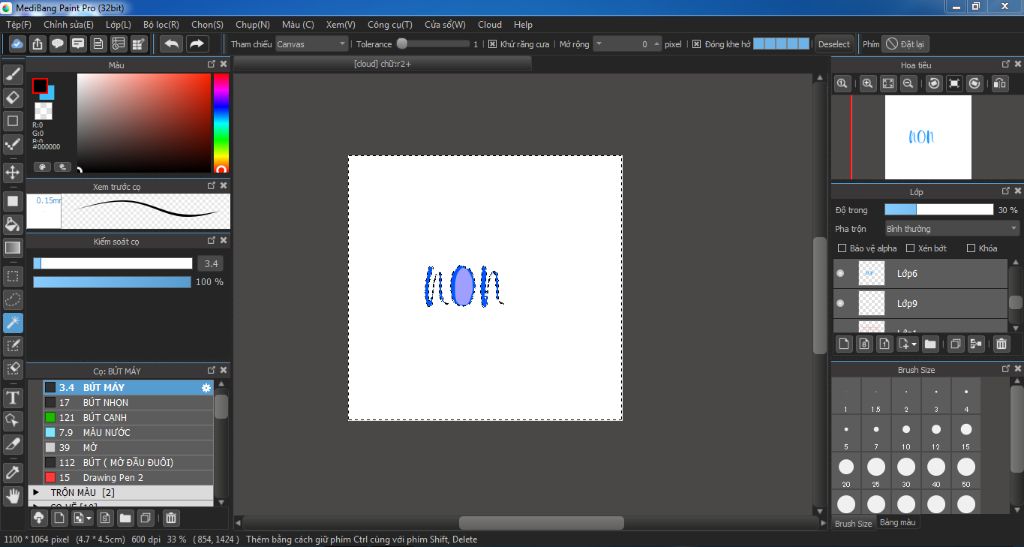Click the Lớp6 layer thumbnail
1024x547 pixels.
871,274
